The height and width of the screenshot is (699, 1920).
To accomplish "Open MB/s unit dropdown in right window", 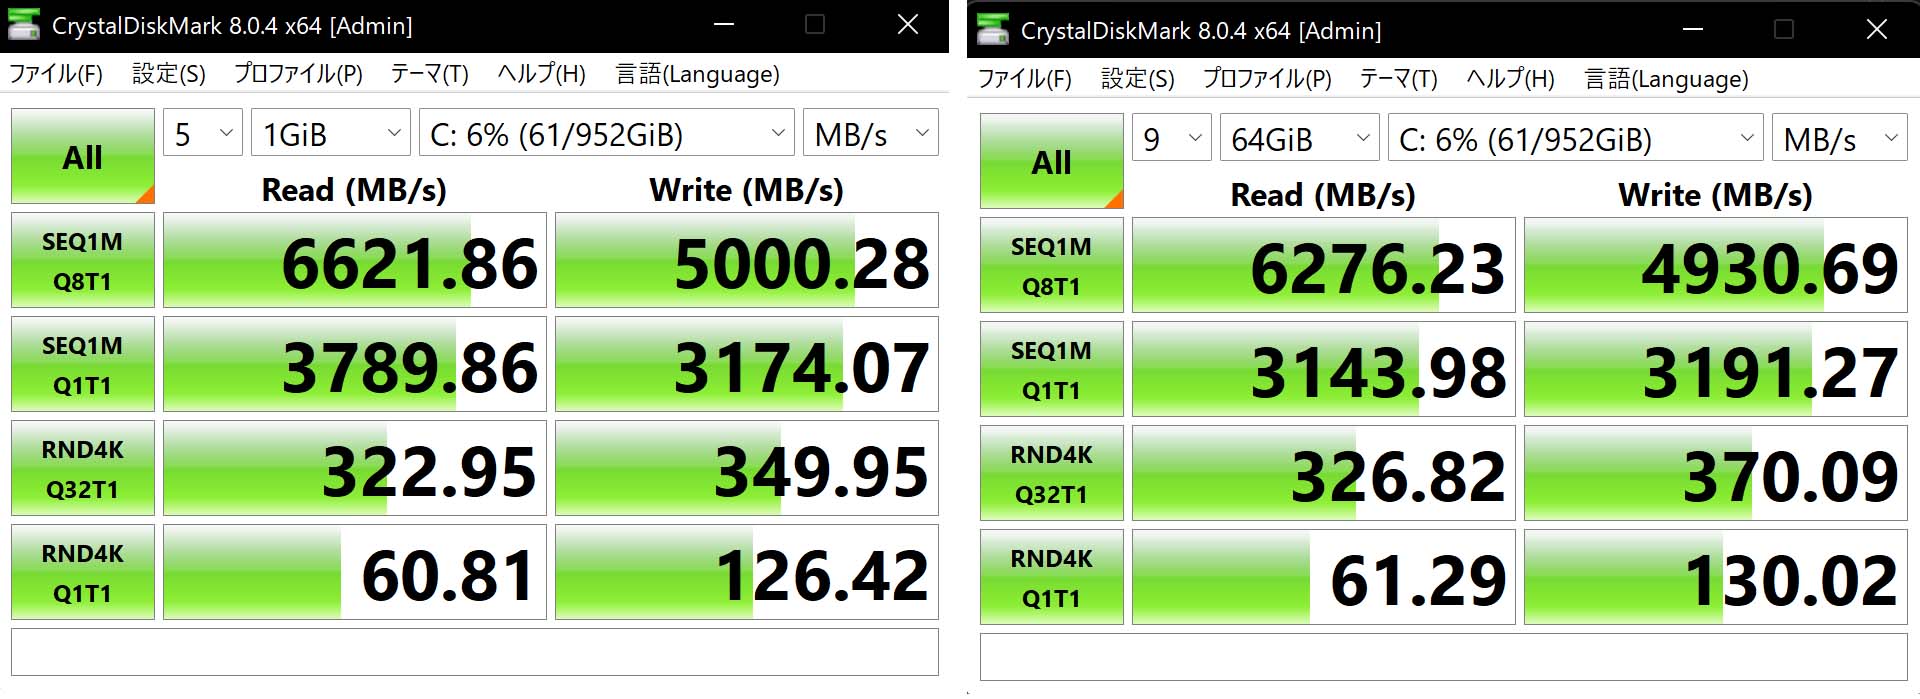I will (x=1840, y=137).
